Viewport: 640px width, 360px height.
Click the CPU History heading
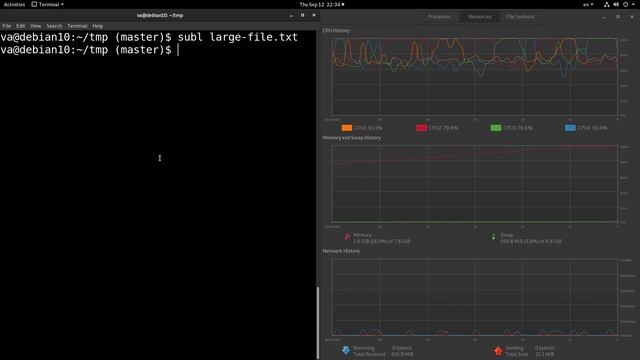tap(336, 31)
